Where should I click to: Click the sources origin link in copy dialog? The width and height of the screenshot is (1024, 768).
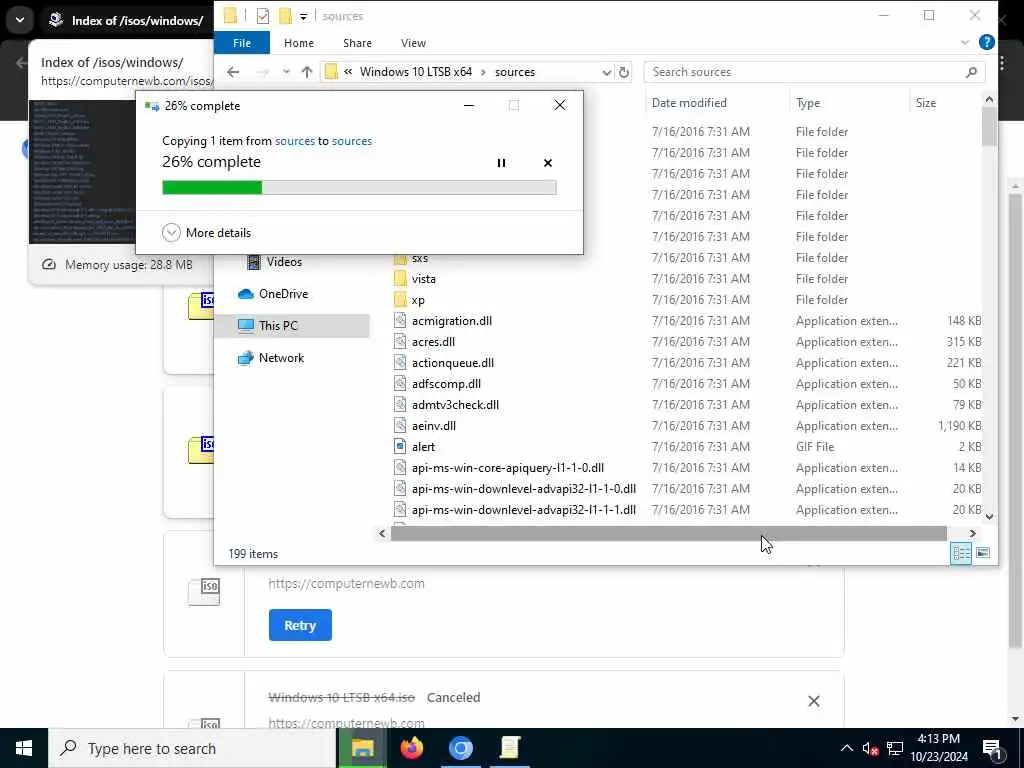coord(295,141)
